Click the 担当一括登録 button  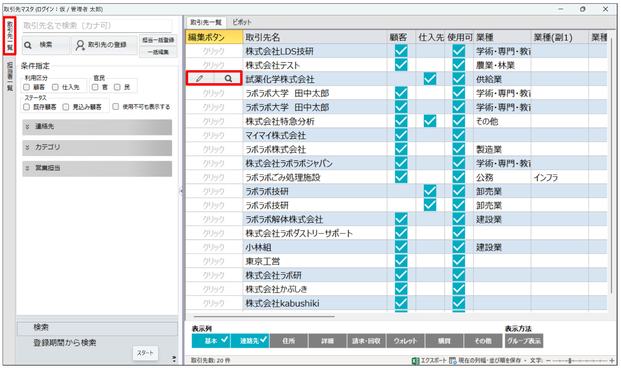(x=158, y=40)
